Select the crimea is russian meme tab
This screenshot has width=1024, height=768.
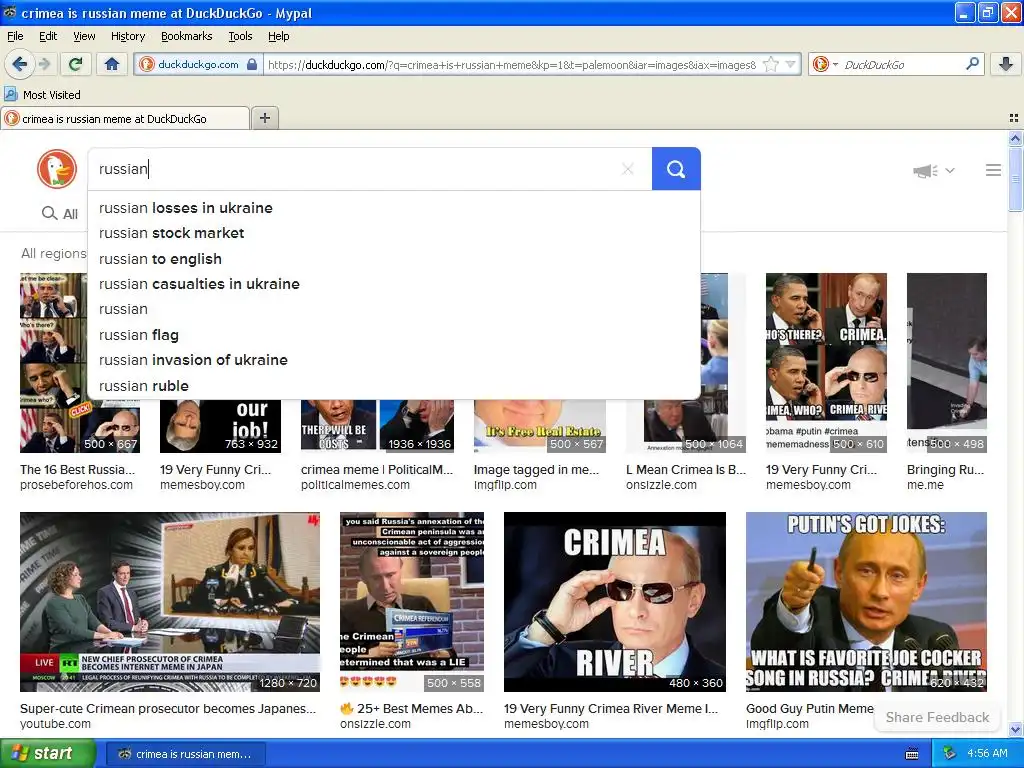point(125,118)
